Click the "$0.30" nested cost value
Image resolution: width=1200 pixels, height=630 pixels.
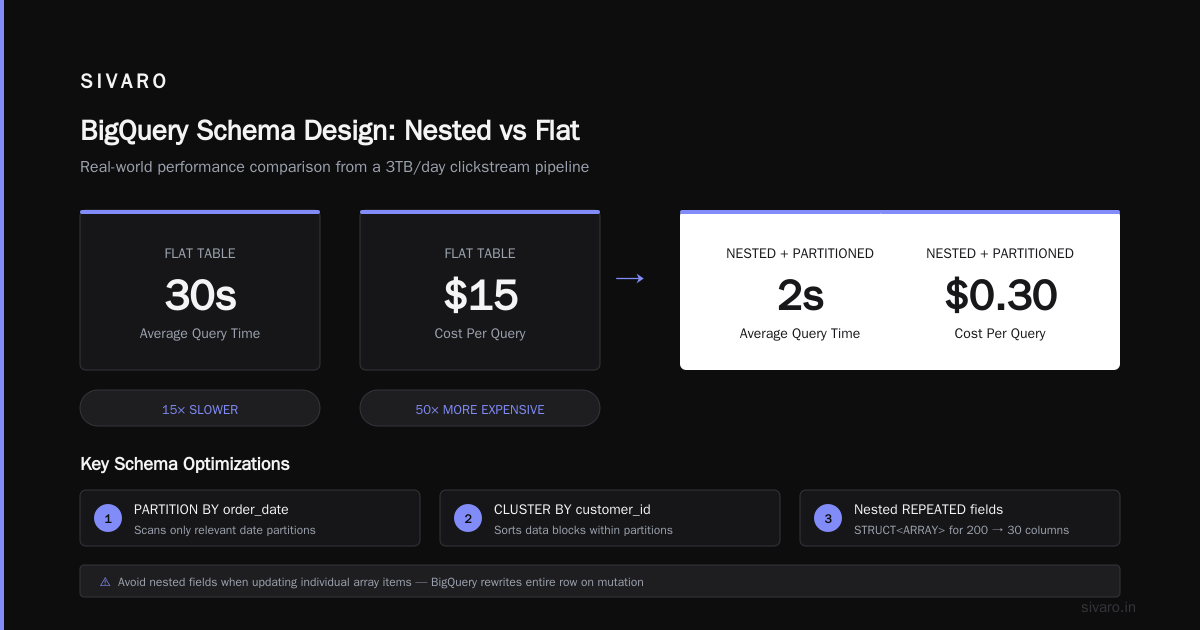point(1000,295)
